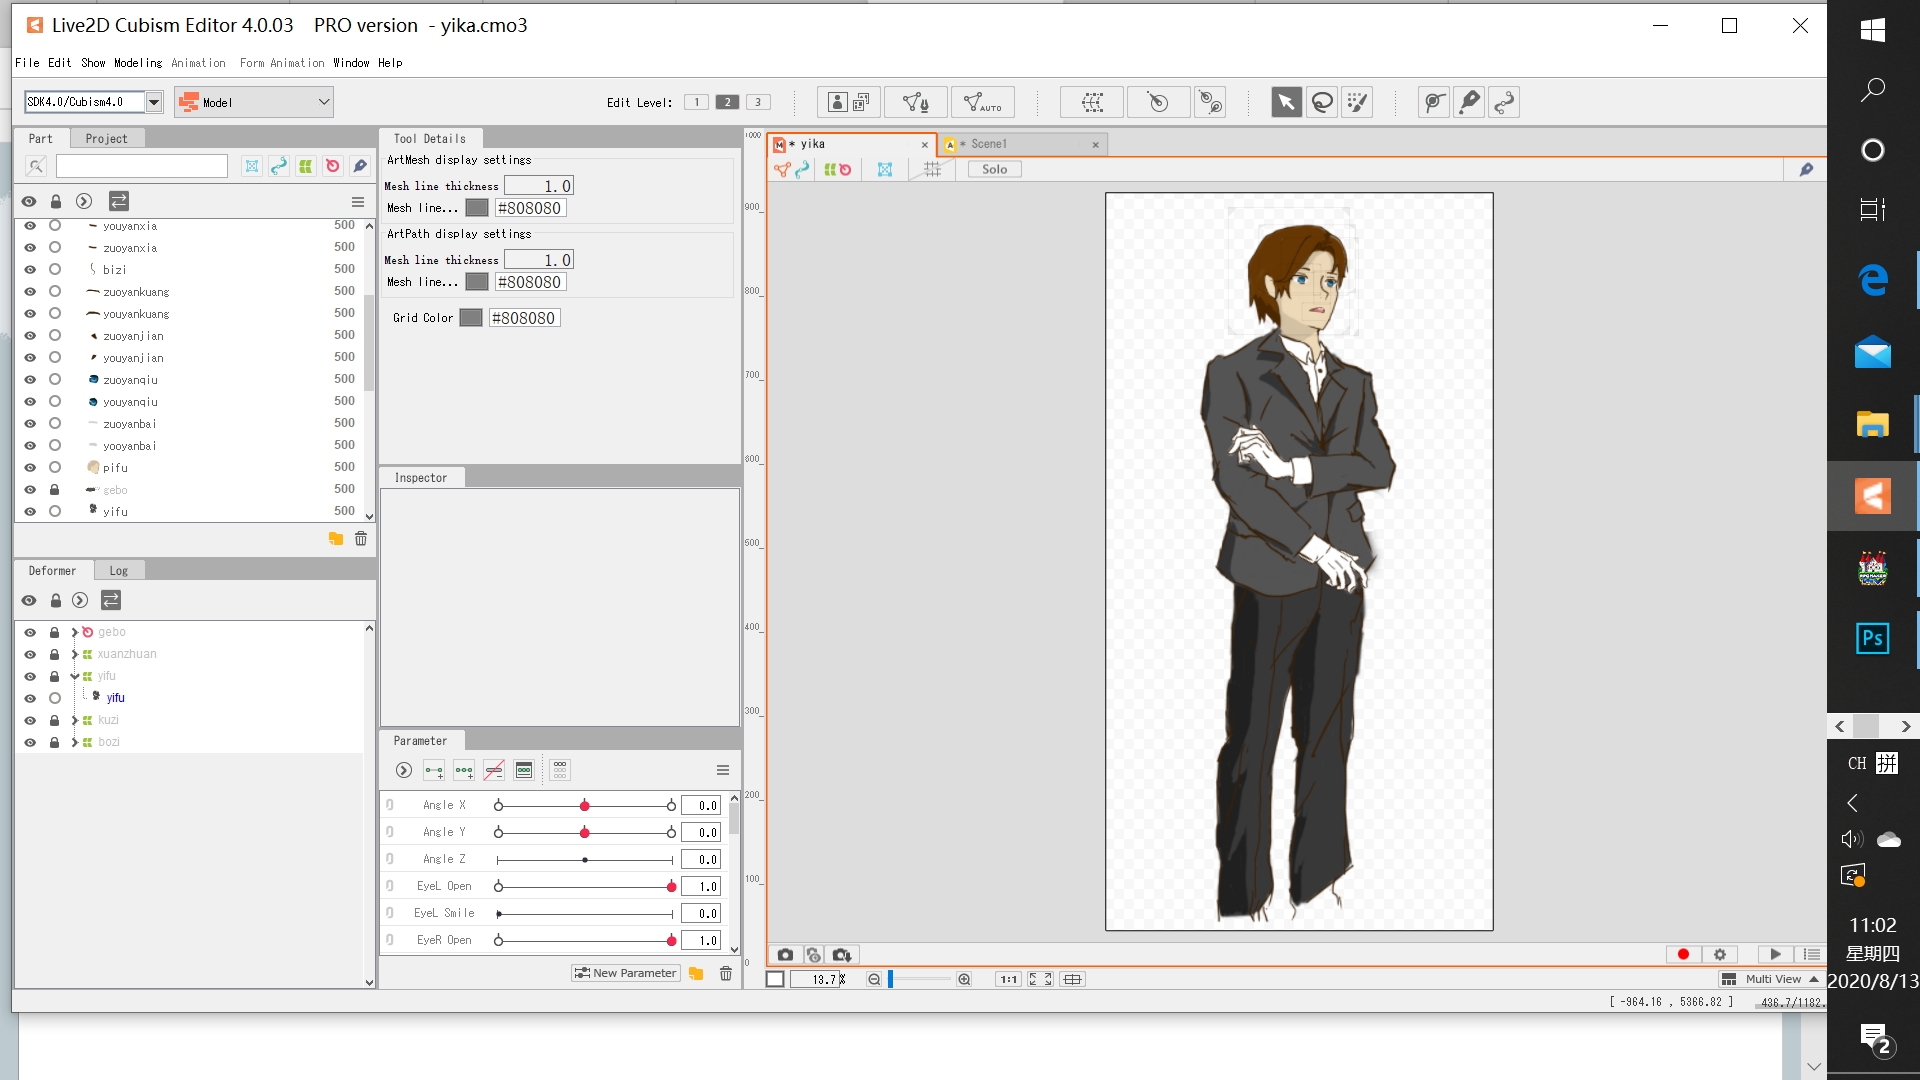Select the Lasso selection tool
The image size is (1920, 1080).
pos(1322,102)
